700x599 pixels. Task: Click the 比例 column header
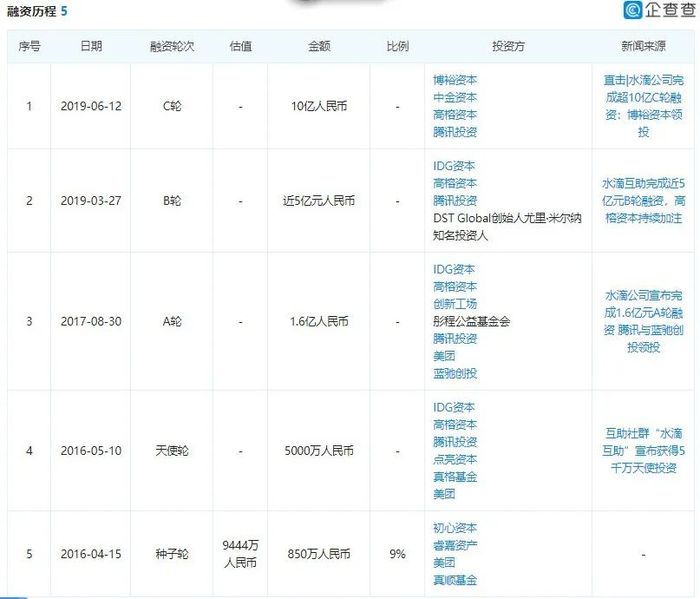pyautogui.click(x=397, y=46)
